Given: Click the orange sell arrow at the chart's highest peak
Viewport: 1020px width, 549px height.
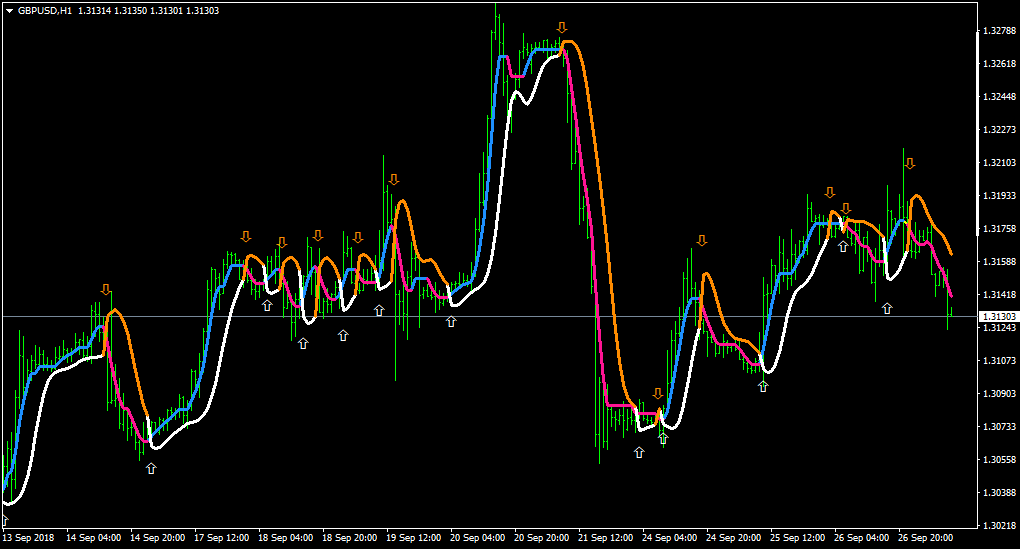Looking at the screenshot, I should (x=562, y=27).
